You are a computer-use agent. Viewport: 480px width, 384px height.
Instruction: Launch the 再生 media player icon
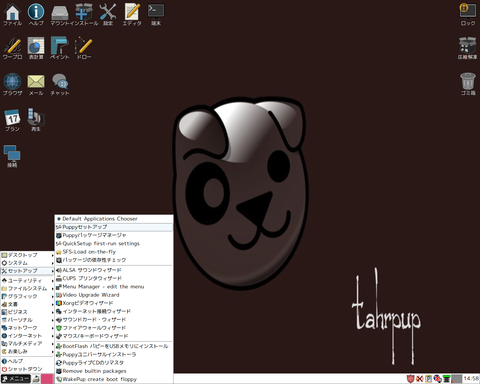[x=36, y=120]
